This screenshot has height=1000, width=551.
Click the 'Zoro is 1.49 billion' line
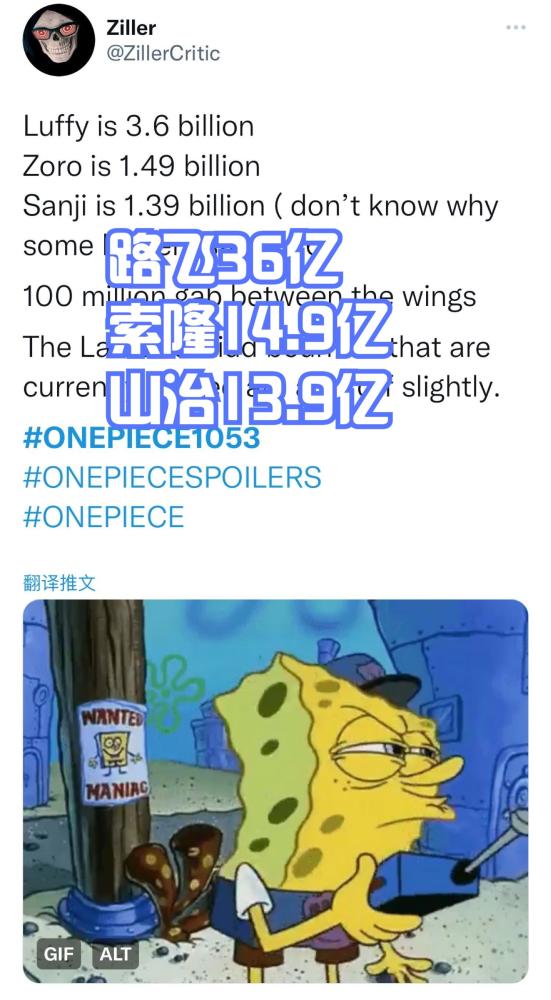click(x=142, y=166)
